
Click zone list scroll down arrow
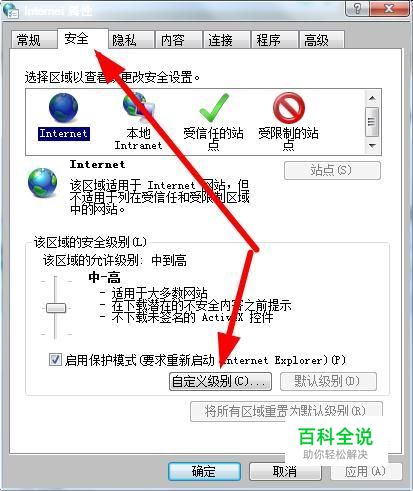click(x=372, y=146)
